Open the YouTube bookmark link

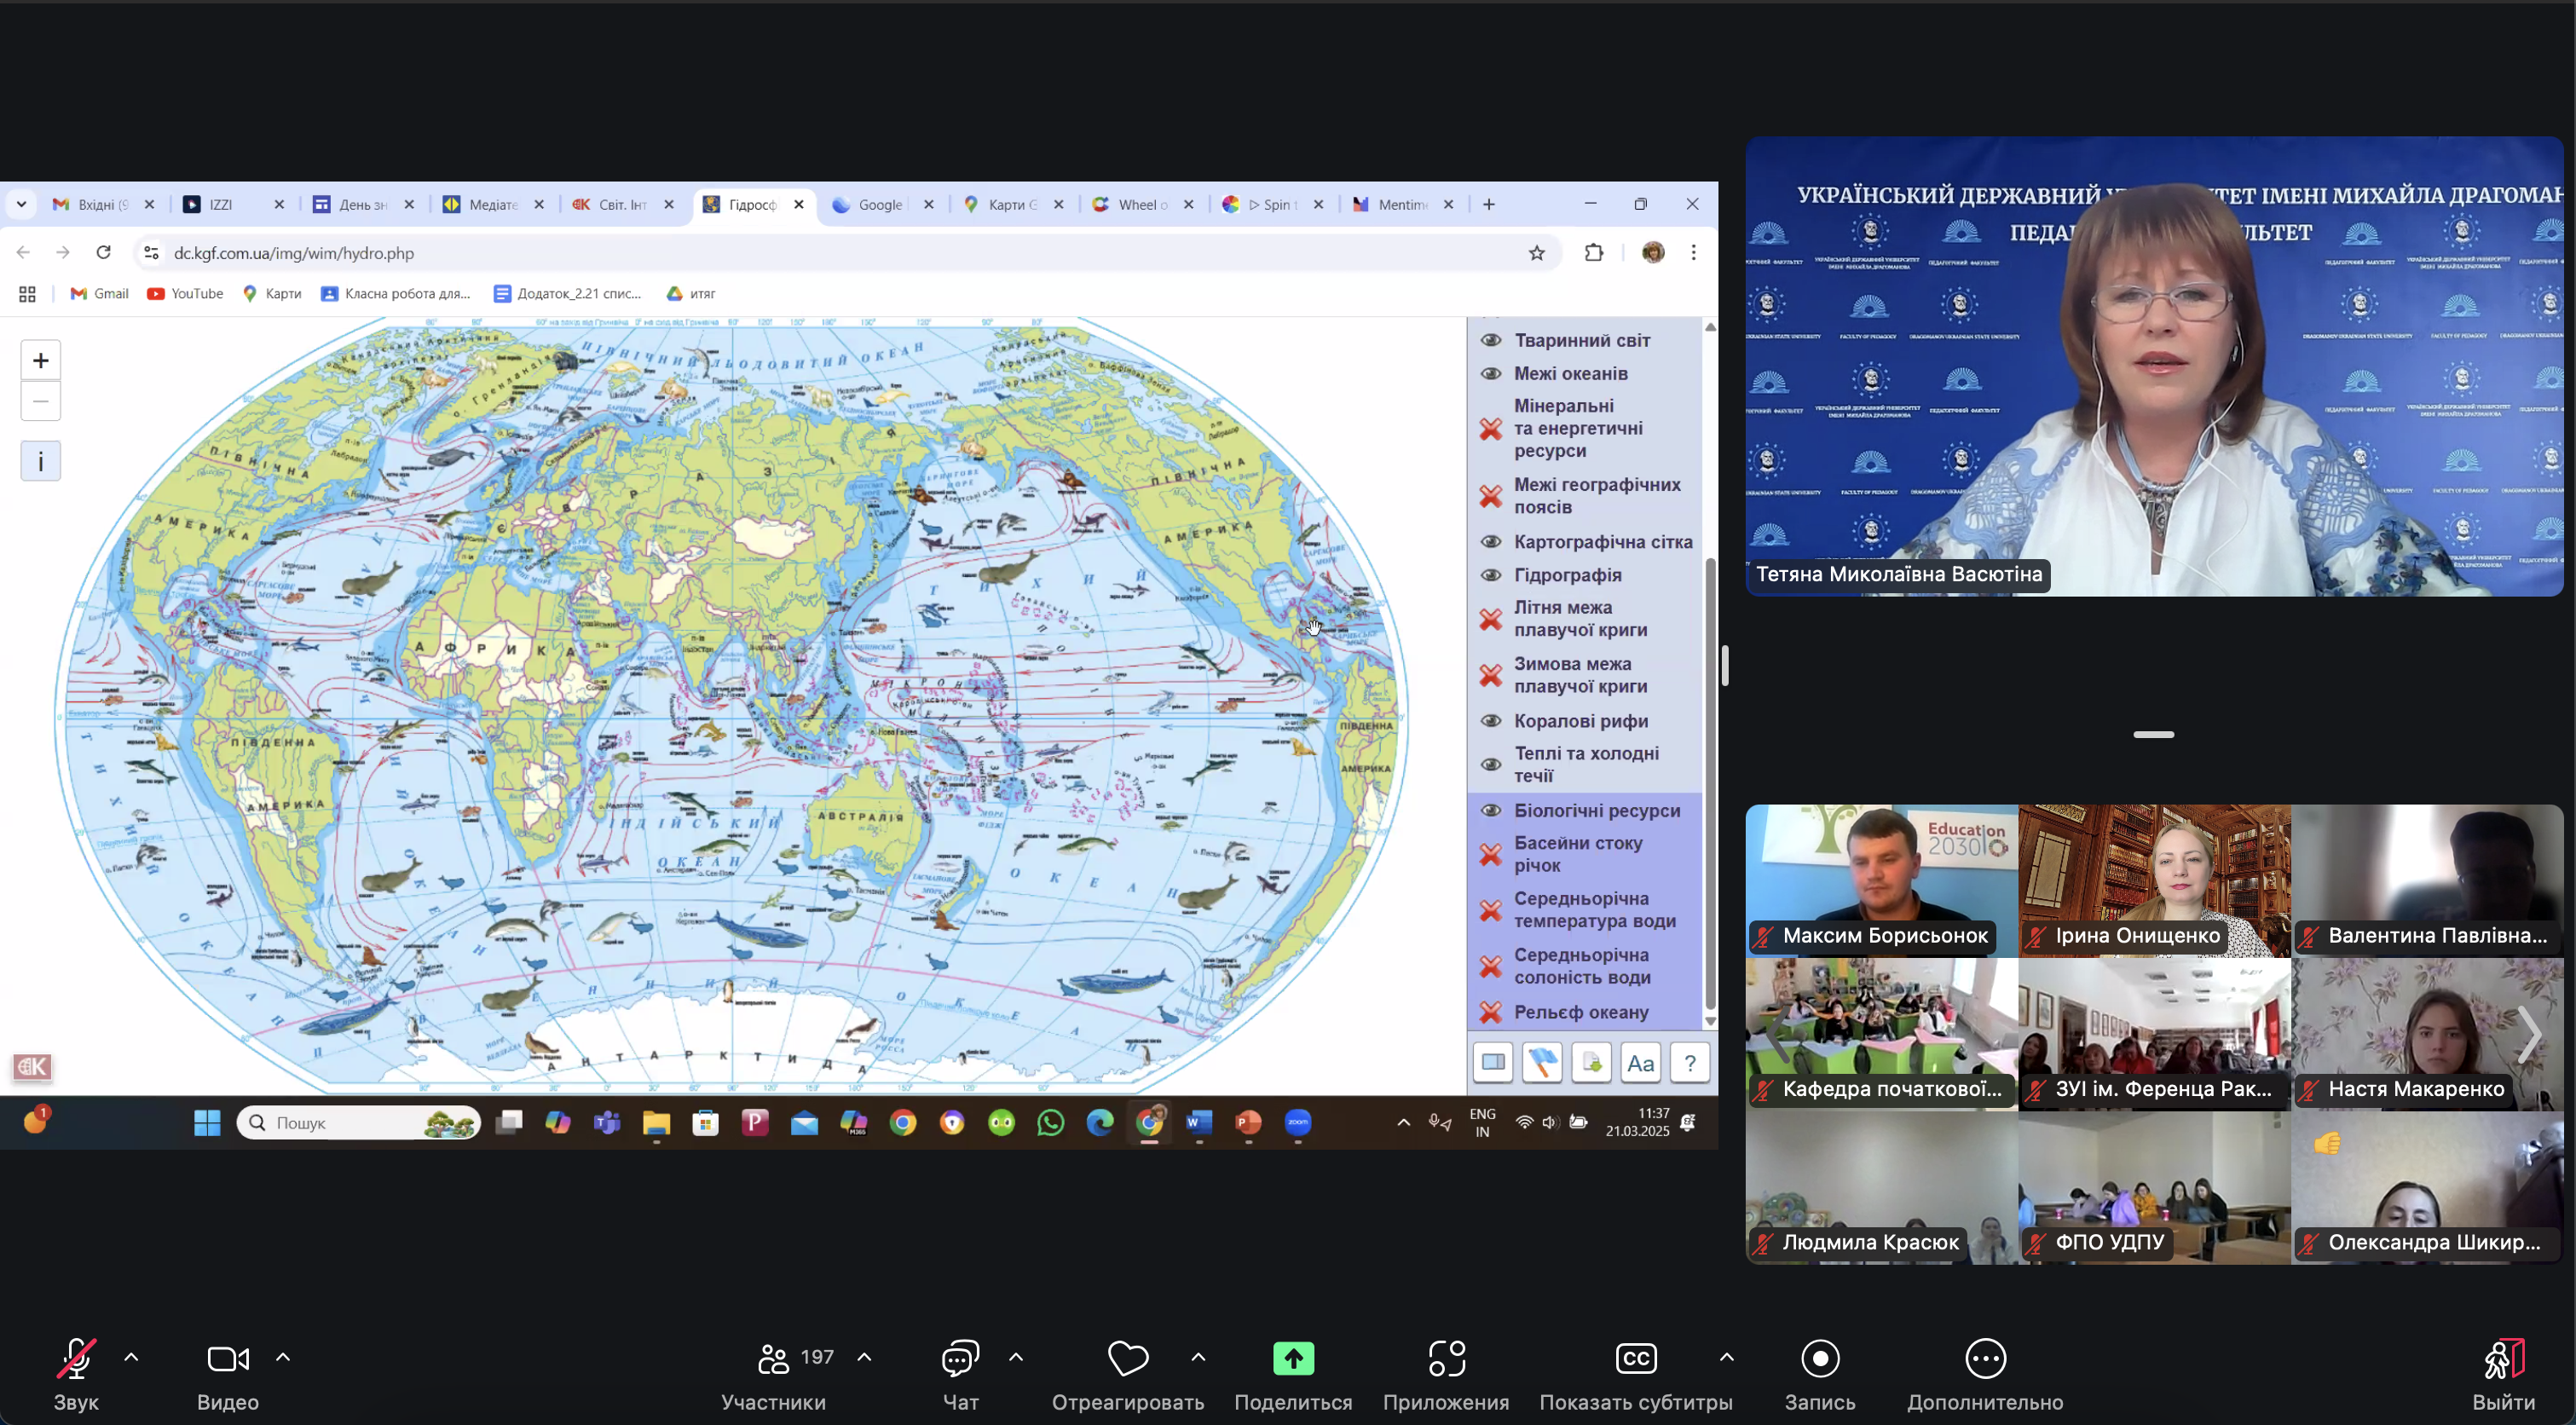(x=185, y=293)
